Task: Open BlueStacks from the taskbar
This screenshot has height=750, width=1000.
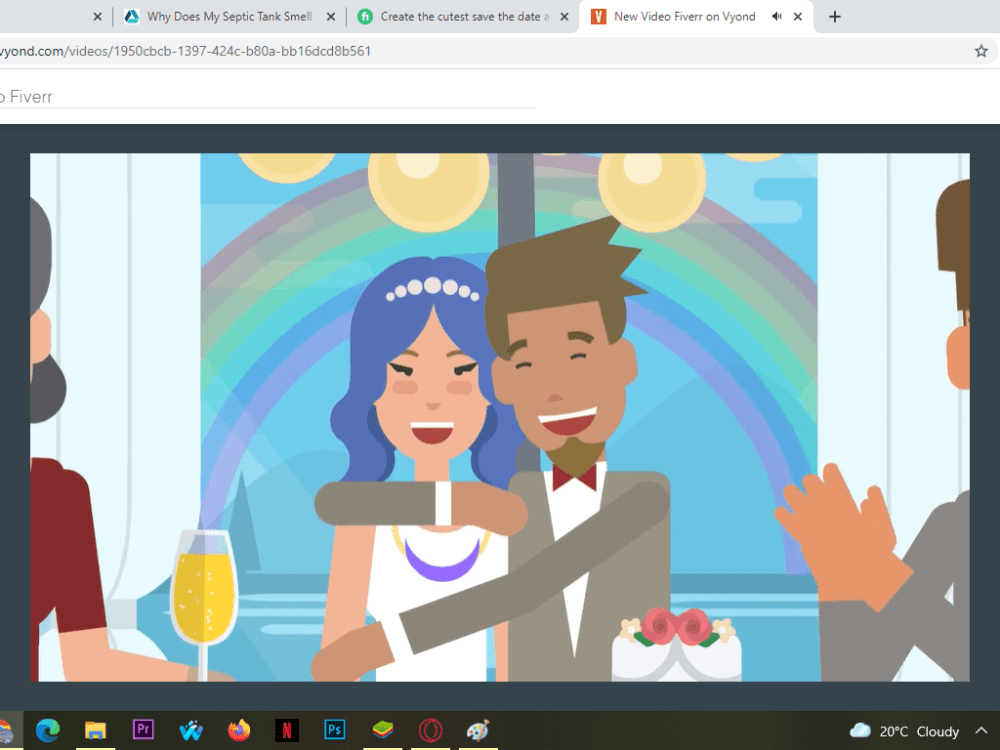Action: pos(383,730)
